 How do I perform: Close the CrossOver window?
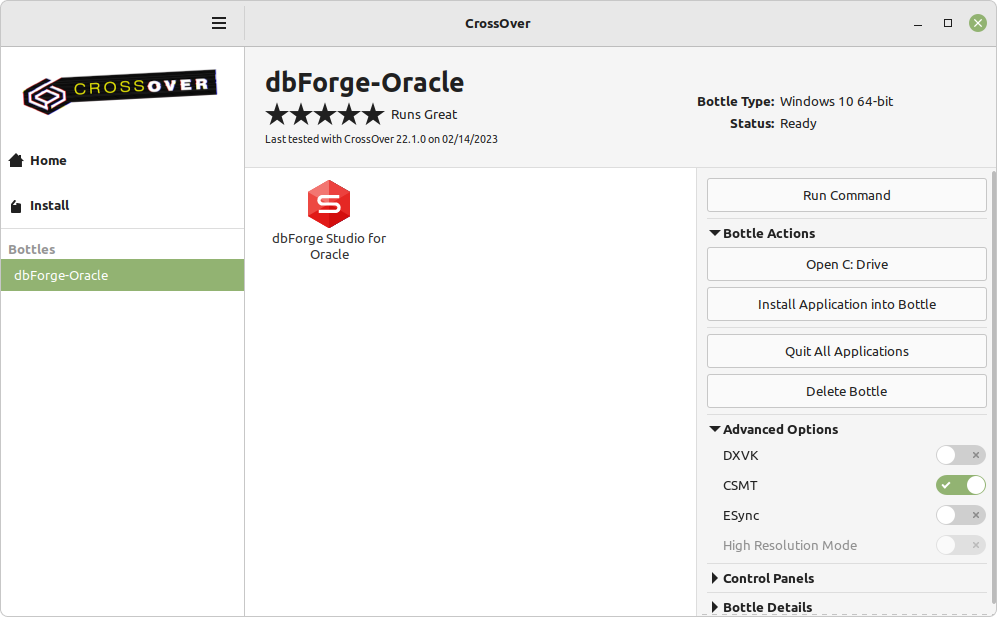977,24
